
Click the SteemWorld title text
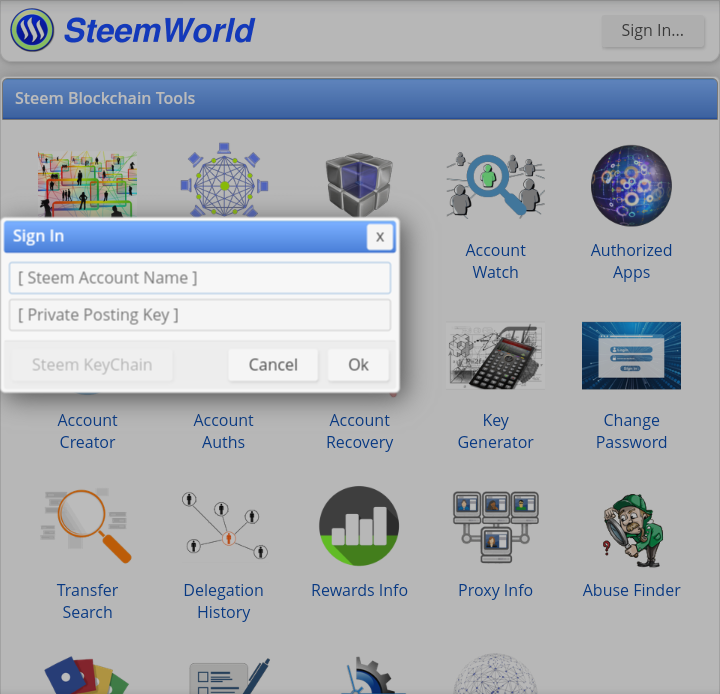tap(159, 31)
